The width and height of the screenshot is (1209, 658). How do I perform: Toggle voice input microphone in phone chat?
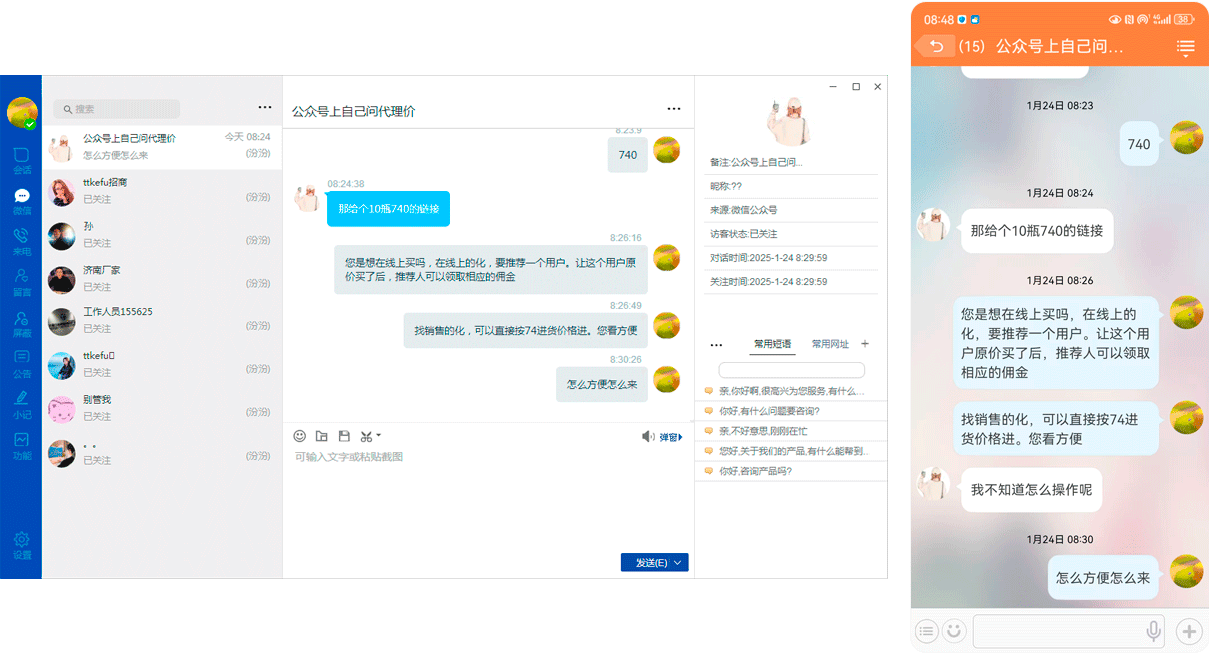point(1153,631)
